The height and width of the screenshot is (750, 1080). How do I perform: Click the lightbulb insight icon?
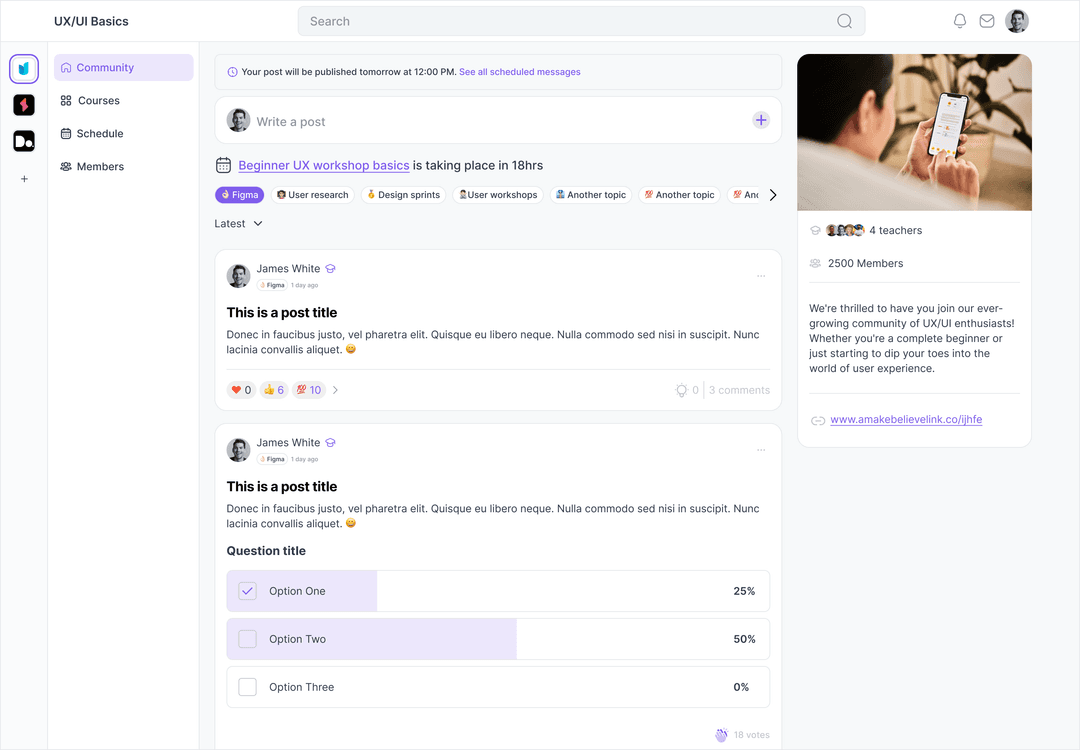(x=681, y=390)
